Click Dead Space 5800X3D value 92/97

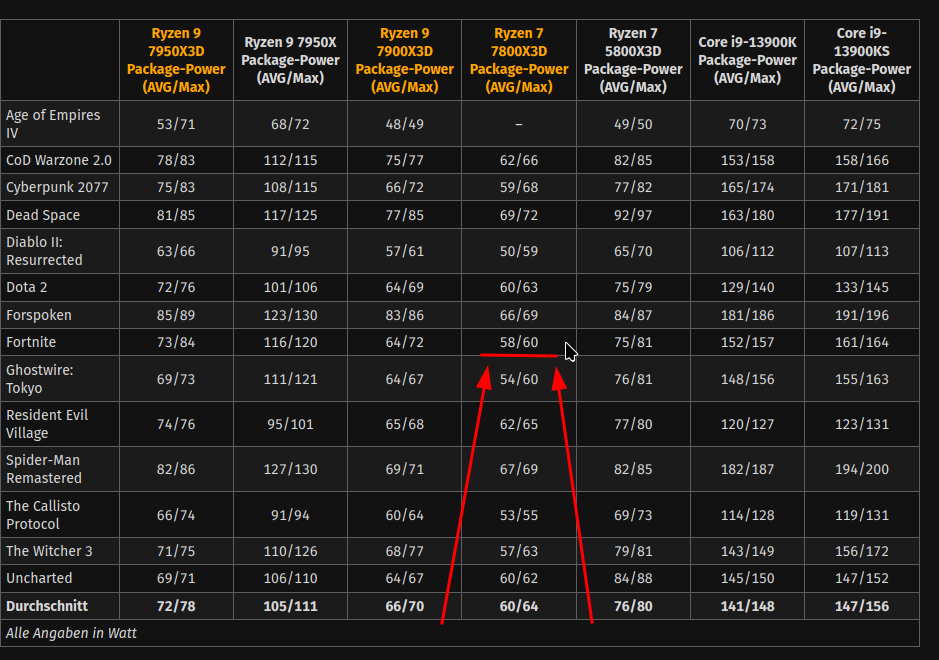(633, 215)
